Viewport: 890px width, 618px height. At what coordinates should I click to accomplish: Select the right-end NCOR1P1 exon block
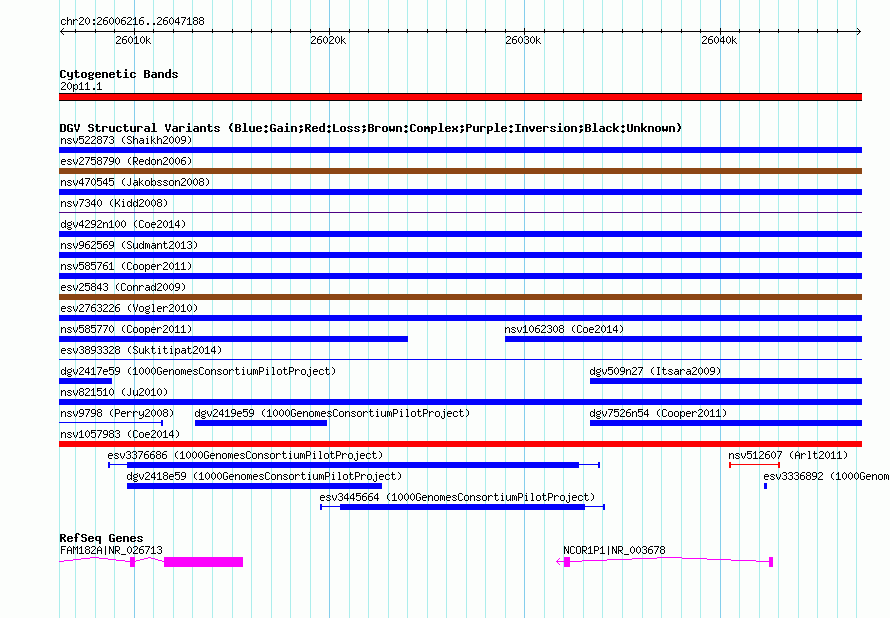coord(771,562)
